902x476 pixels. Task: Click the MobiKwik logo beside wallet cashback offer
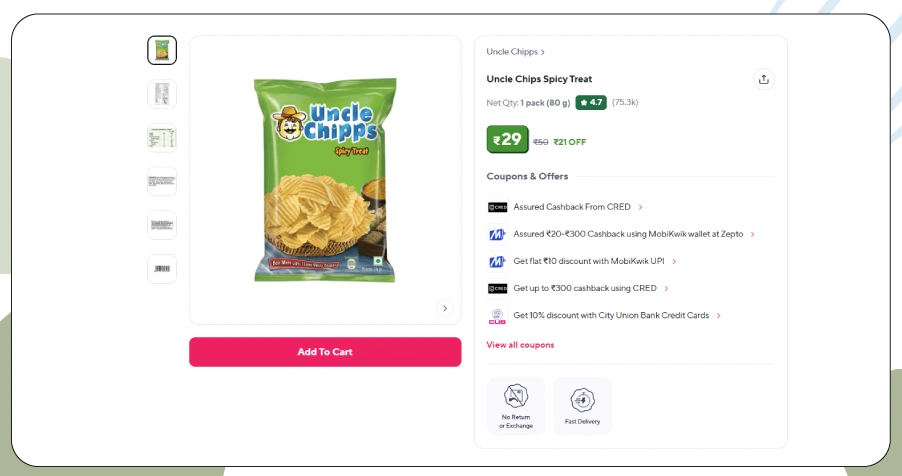pos(498,234)
